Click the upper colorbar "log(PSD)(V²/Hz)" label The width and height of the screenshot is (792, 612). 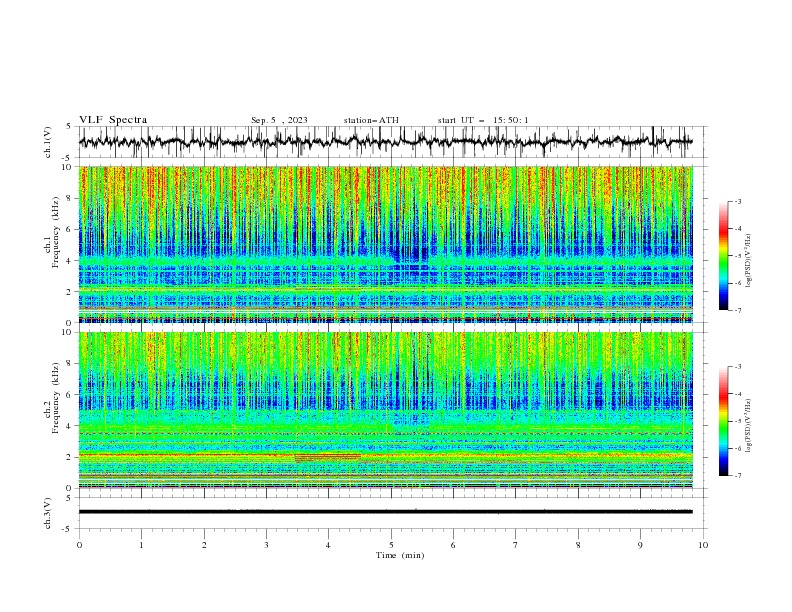tap(748, 261)
